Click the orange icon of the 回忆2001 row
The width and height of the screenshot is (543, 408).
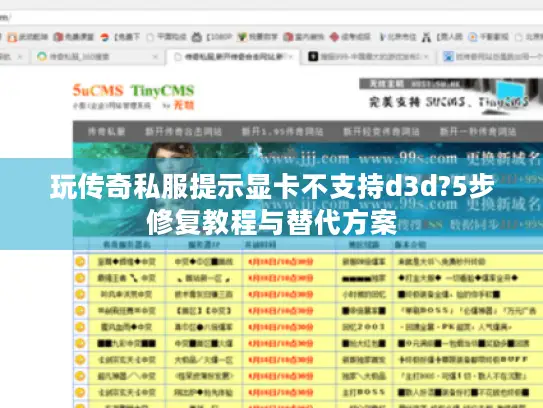80,327
